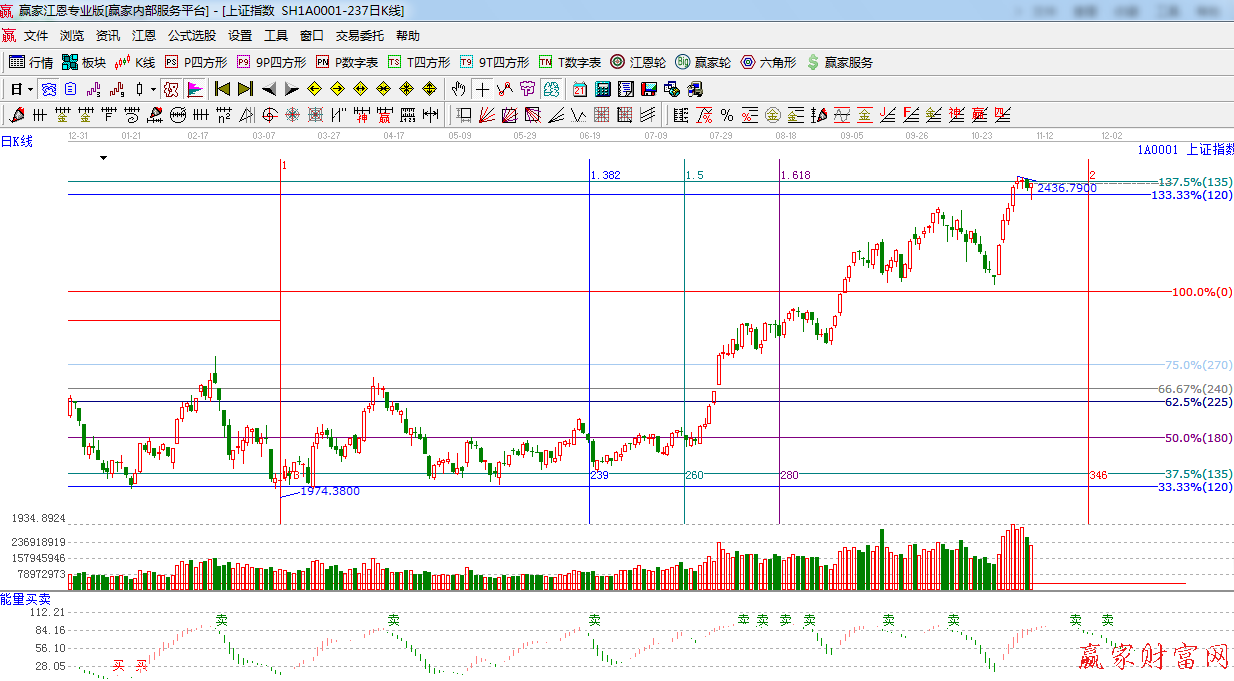Viewport: 1234px width, 681px height.
Task: Click the floppy disk save icon
Action: coord(649,89)
